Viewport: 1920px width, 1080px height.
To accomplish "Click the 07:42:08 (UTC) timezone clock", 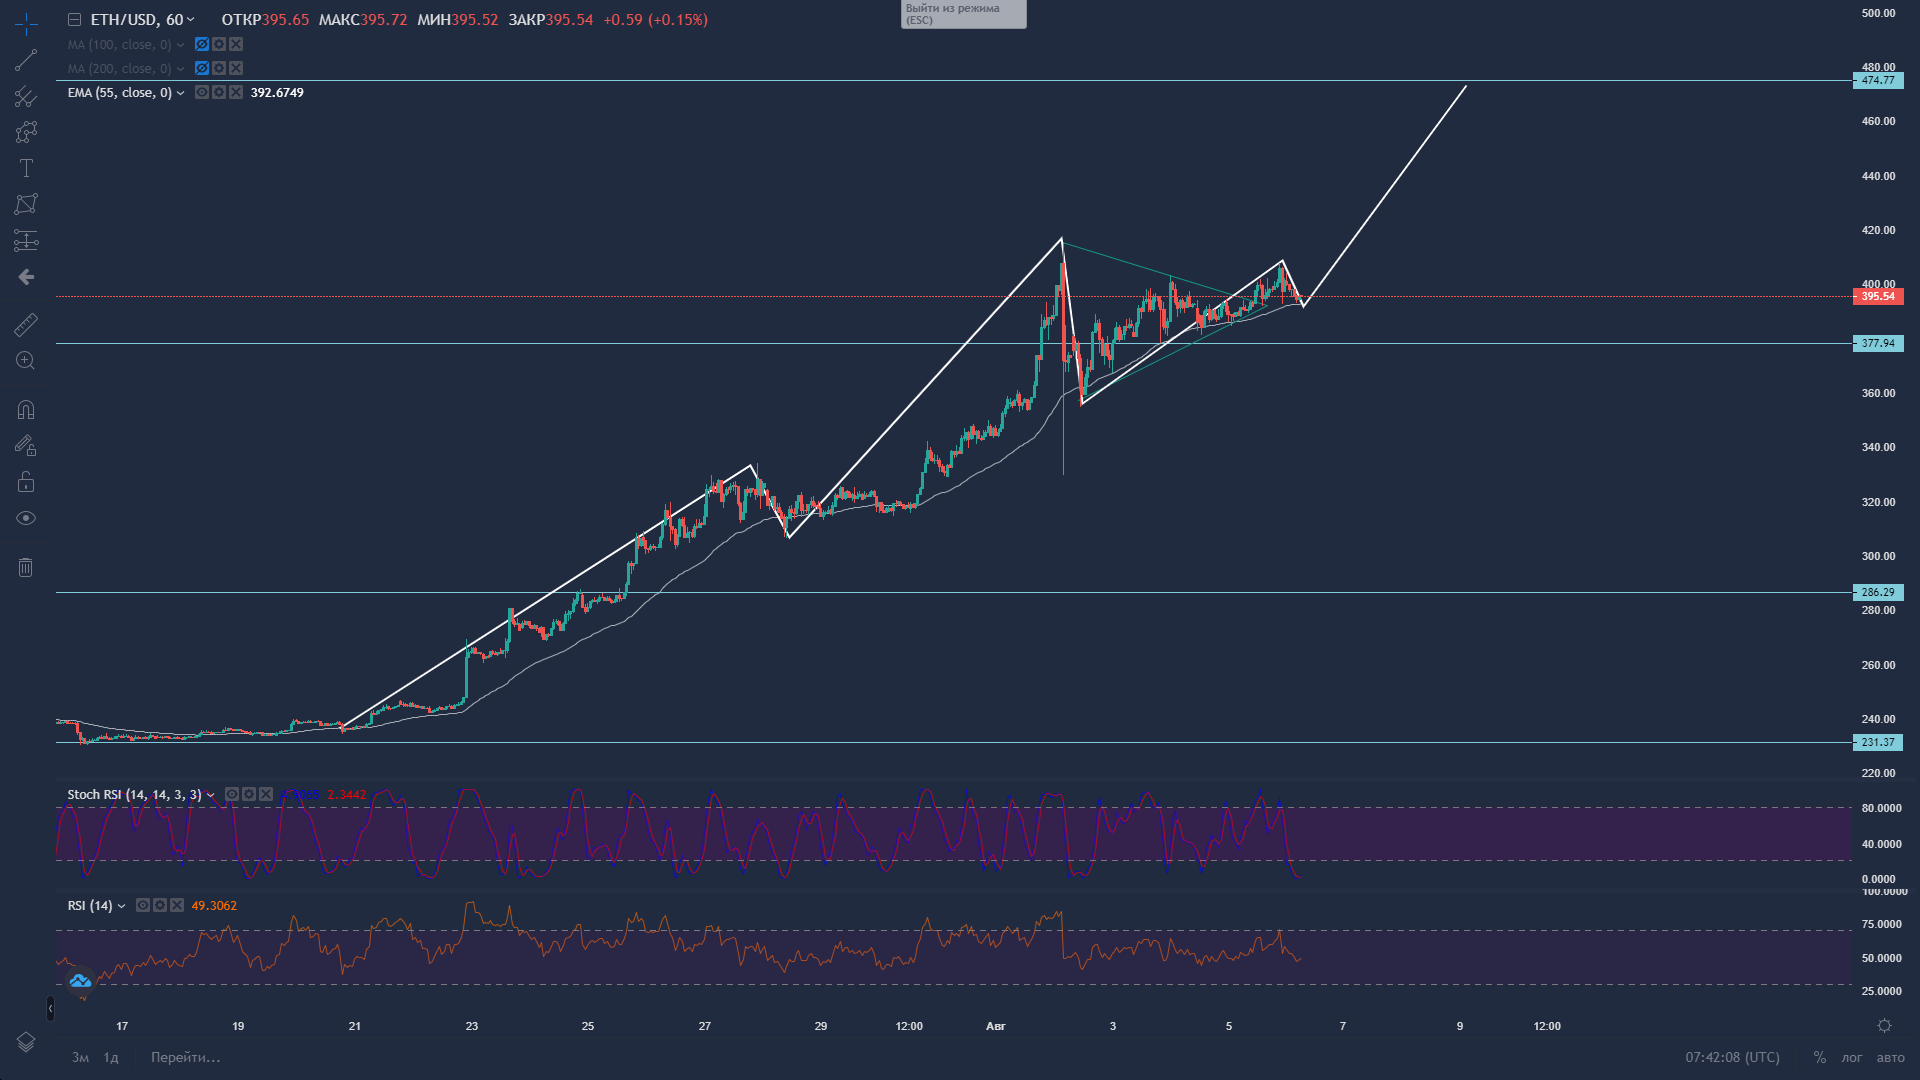I will [1732, 1057].
